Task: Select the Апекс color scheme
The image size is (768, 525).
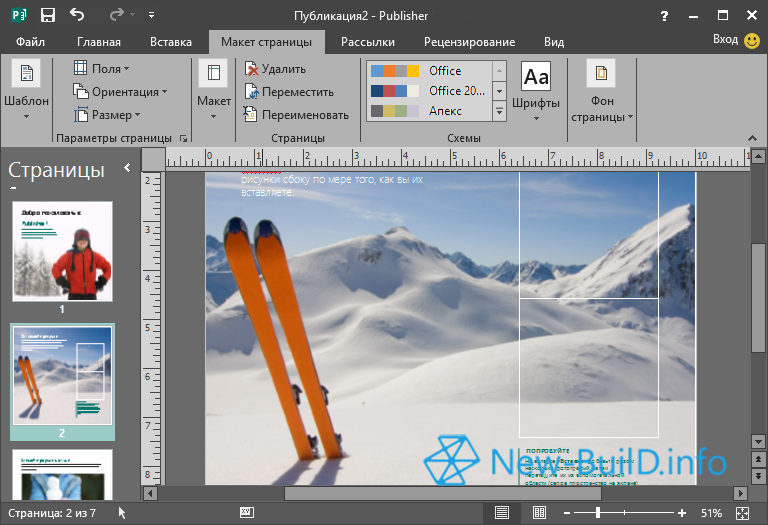Action: pos(429,111)
